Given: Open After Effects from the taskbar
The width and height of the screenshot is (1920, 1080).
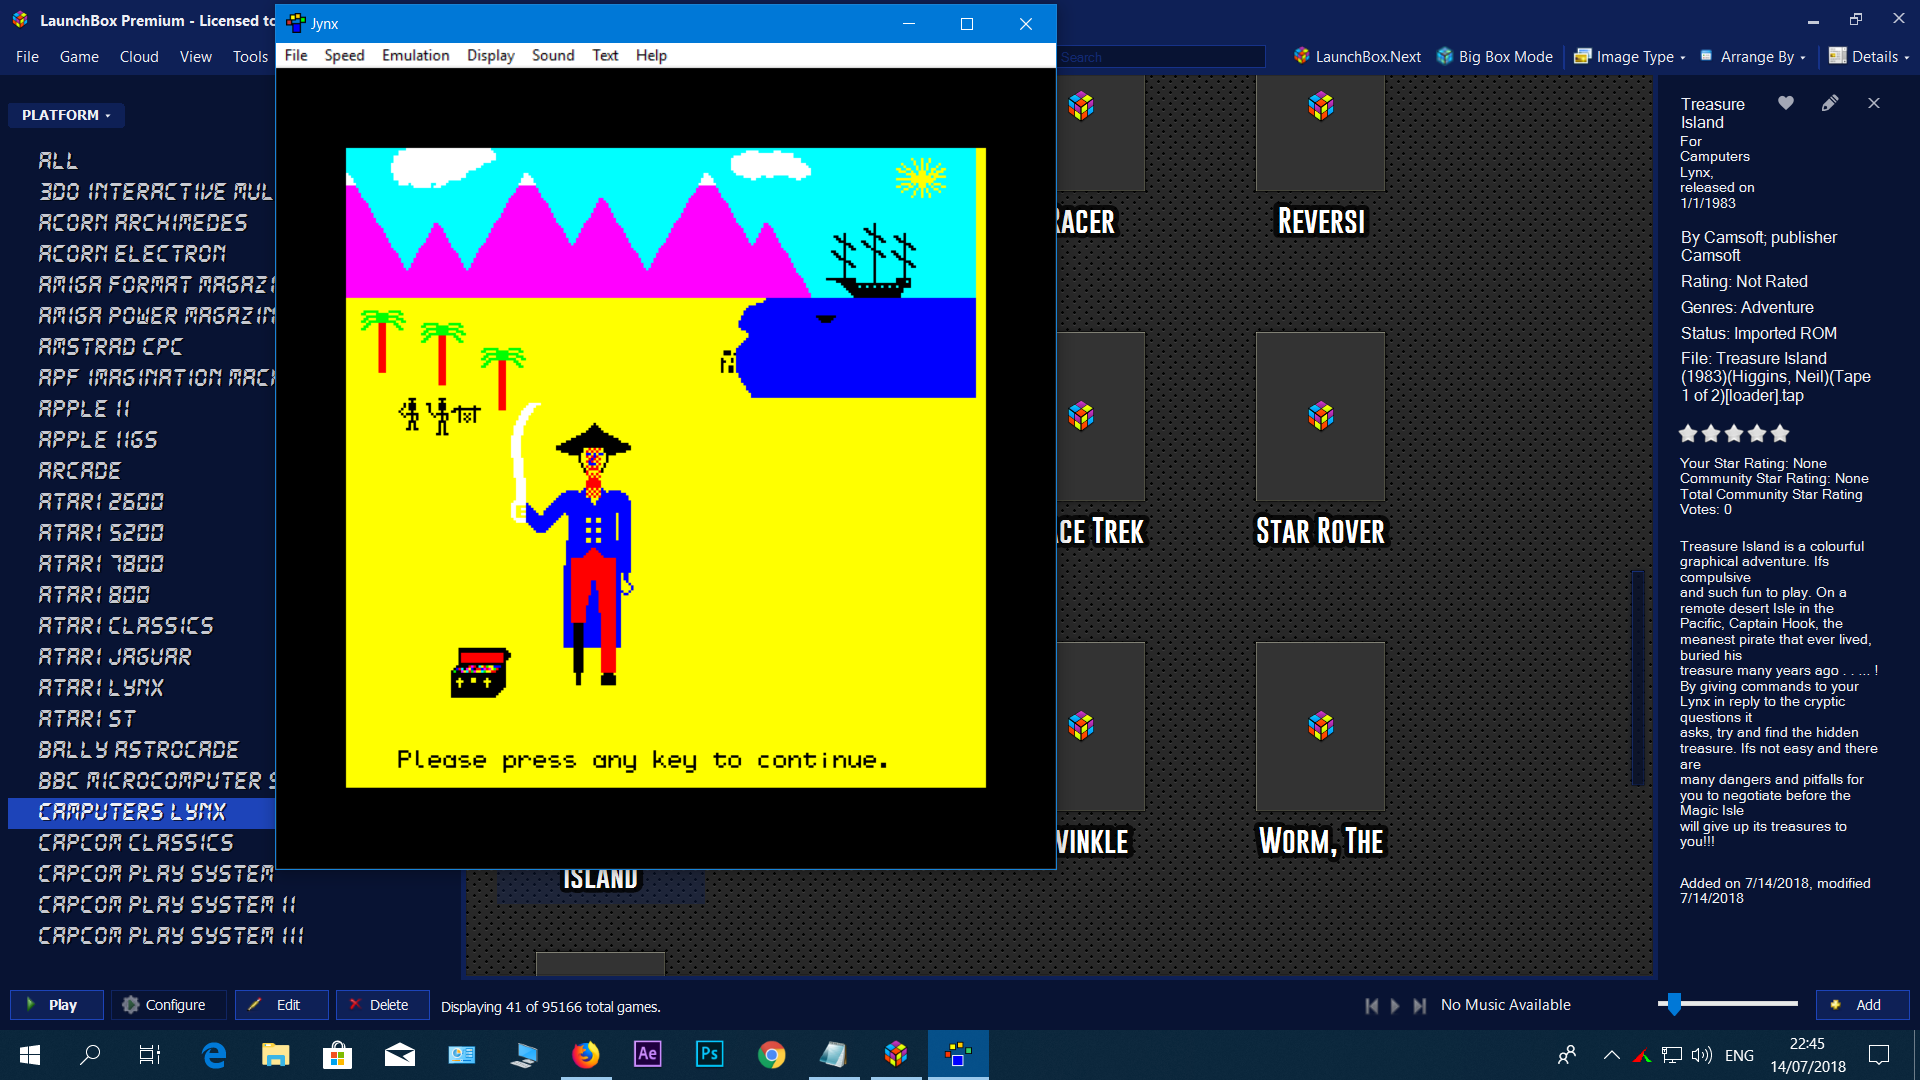Looking at the screenshot, I should click(x=648, y=1055).
